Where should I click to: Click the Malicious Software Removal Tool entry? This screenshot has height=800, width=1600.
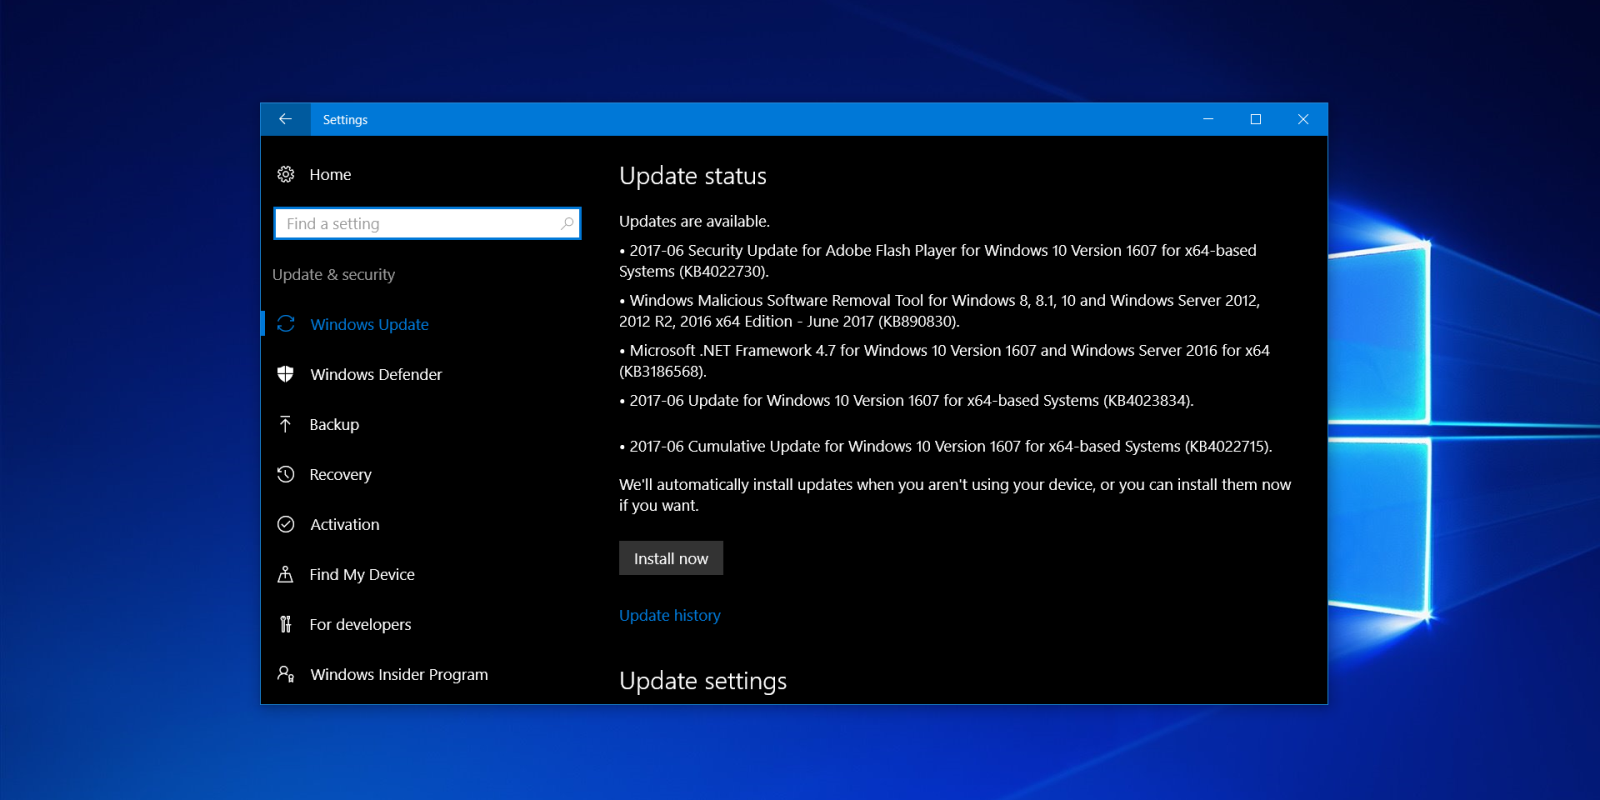pos(940,311)
